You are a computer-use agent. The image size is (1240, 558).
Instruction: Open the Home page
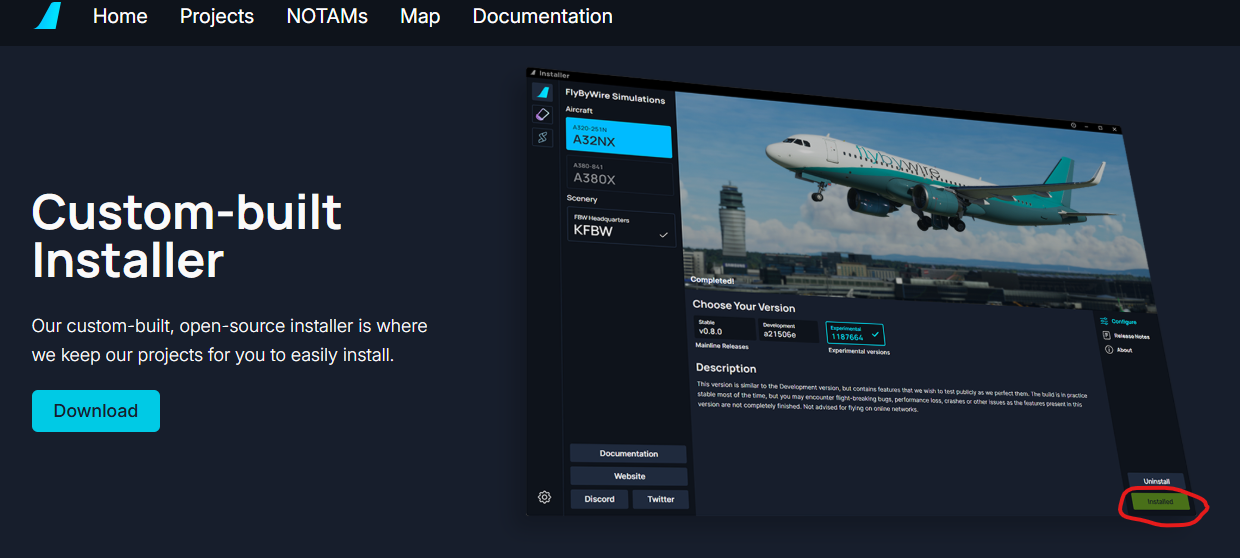click(120, 16)
